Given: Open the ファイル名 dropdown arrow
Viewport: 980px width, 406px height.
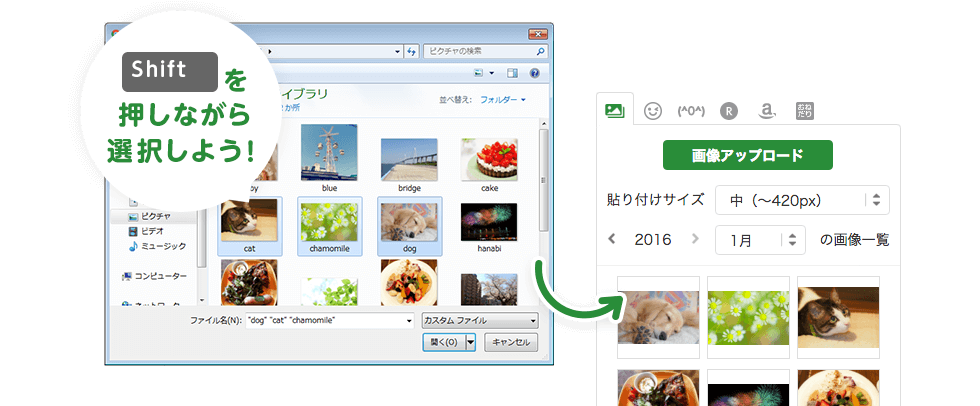Looking at the screenshot, I should click(409, 321).
